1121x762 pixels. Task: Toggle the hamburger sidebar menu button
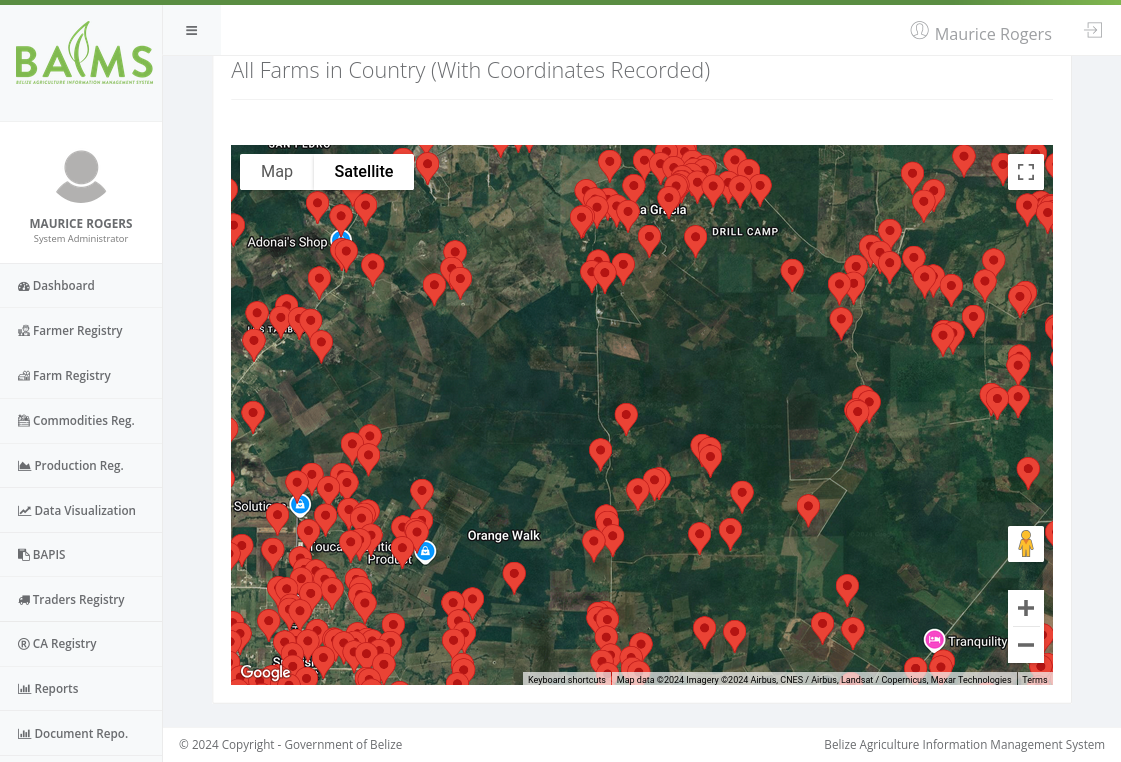[192, 30]
